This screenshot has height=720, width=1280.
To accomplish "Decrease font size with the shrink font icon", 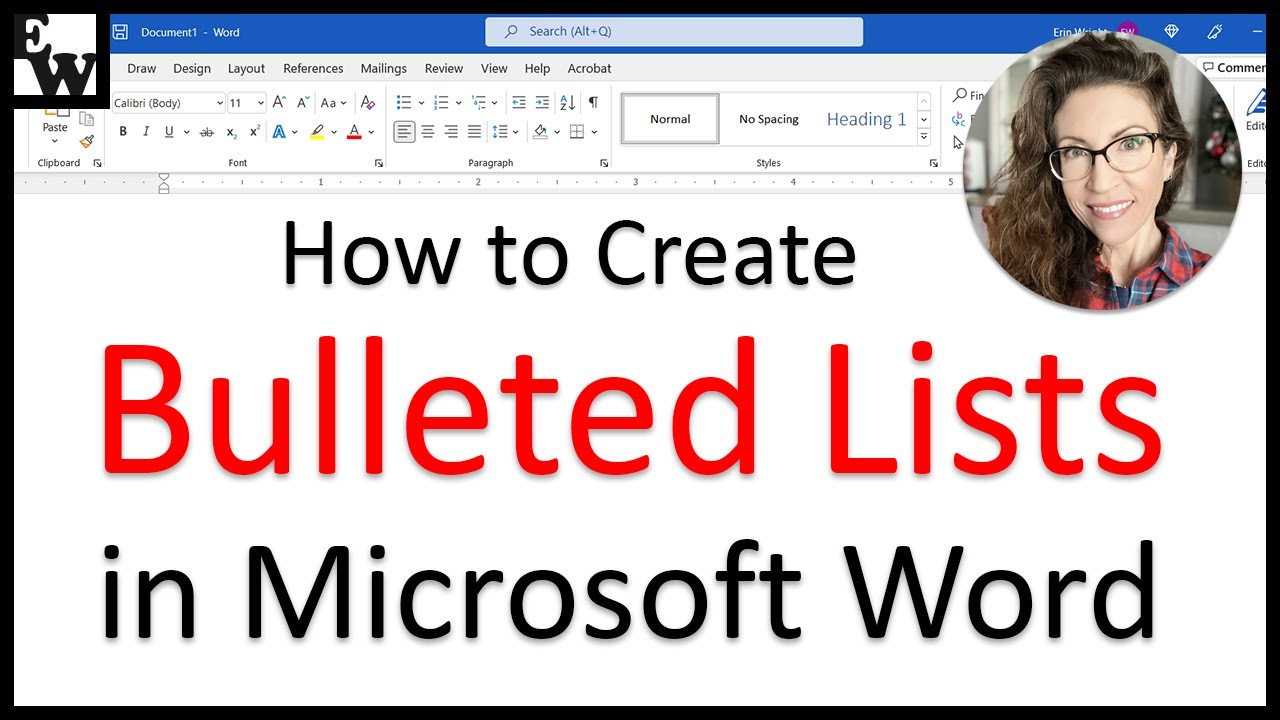I will (303, 103).
